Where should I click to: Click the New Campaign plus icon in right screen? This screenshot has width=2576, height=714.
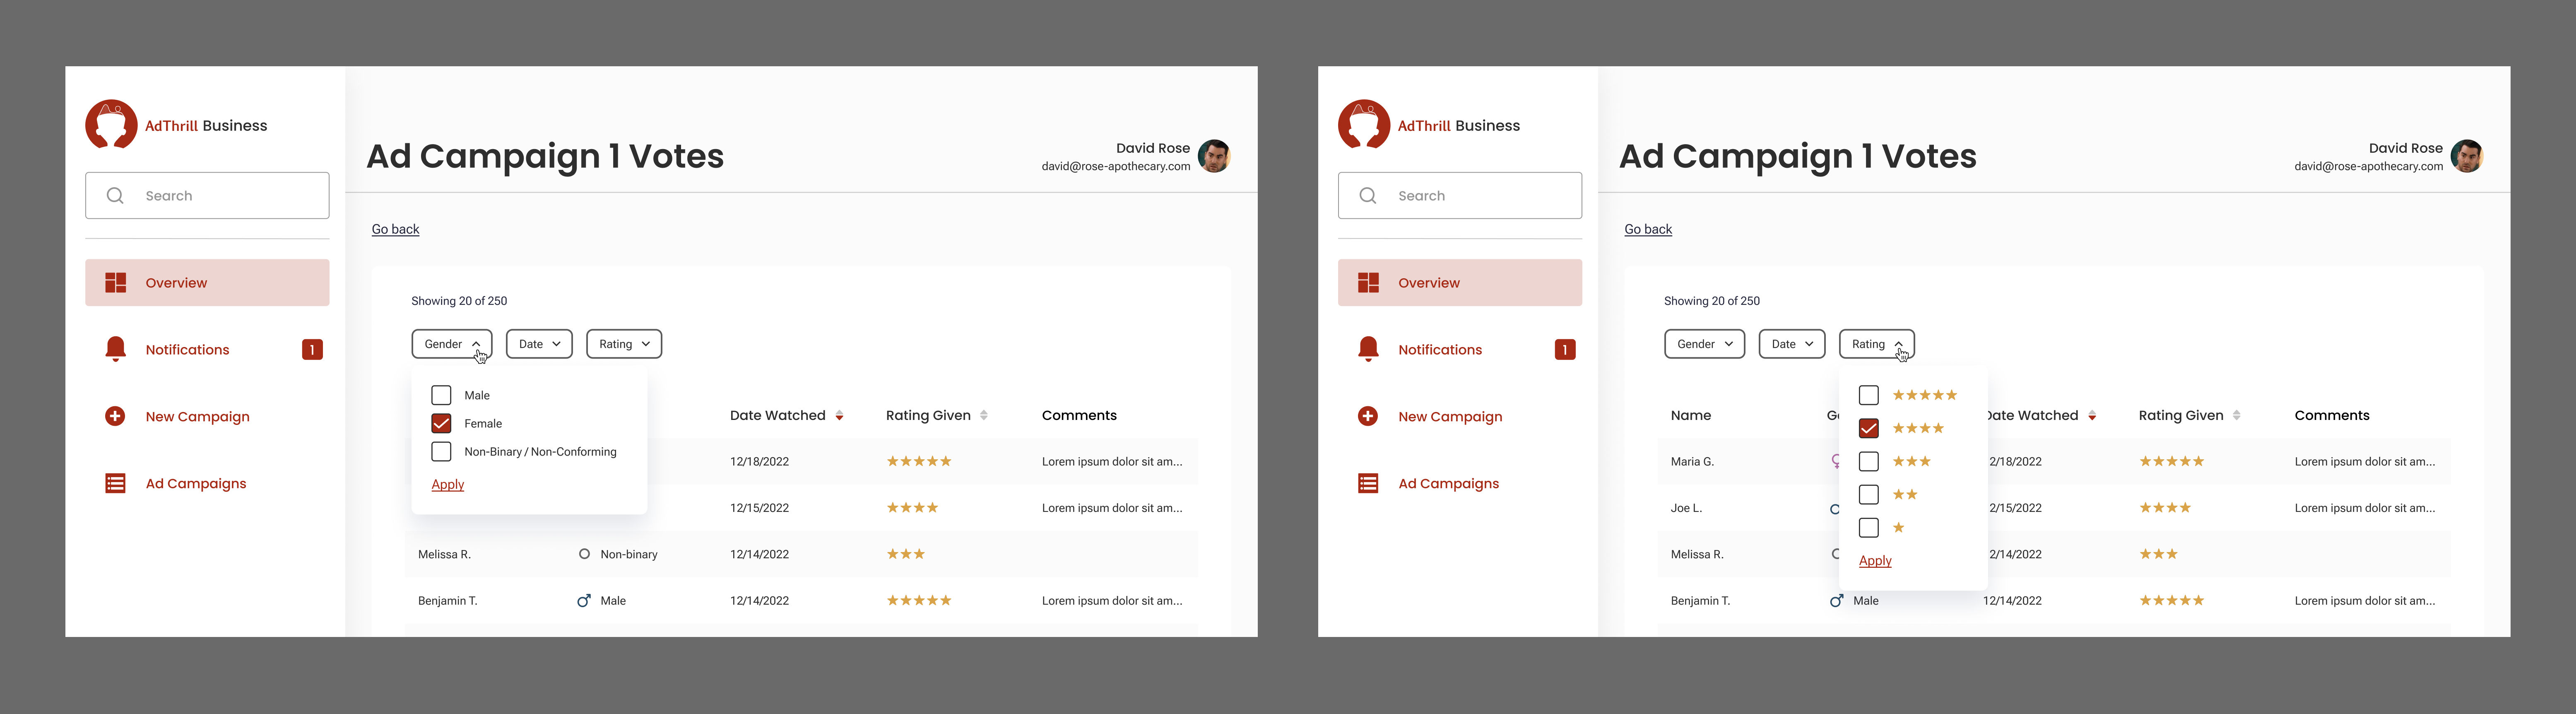pos(1368,416)
